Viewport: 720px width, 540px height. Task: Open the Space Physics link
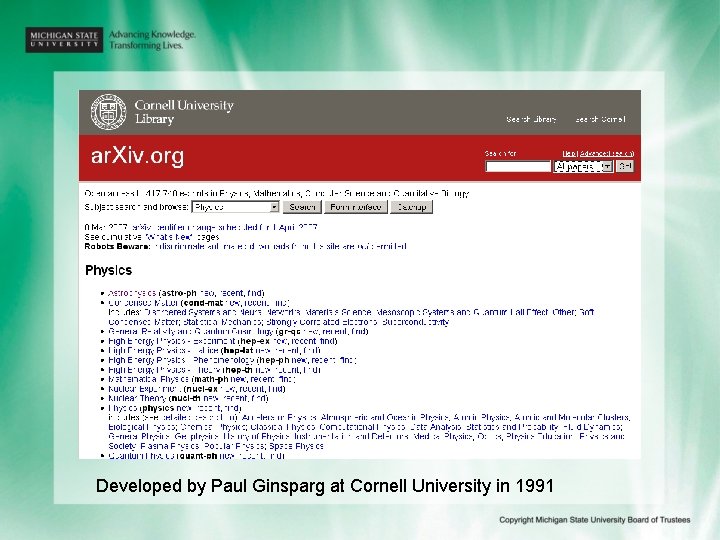[297, 446]
